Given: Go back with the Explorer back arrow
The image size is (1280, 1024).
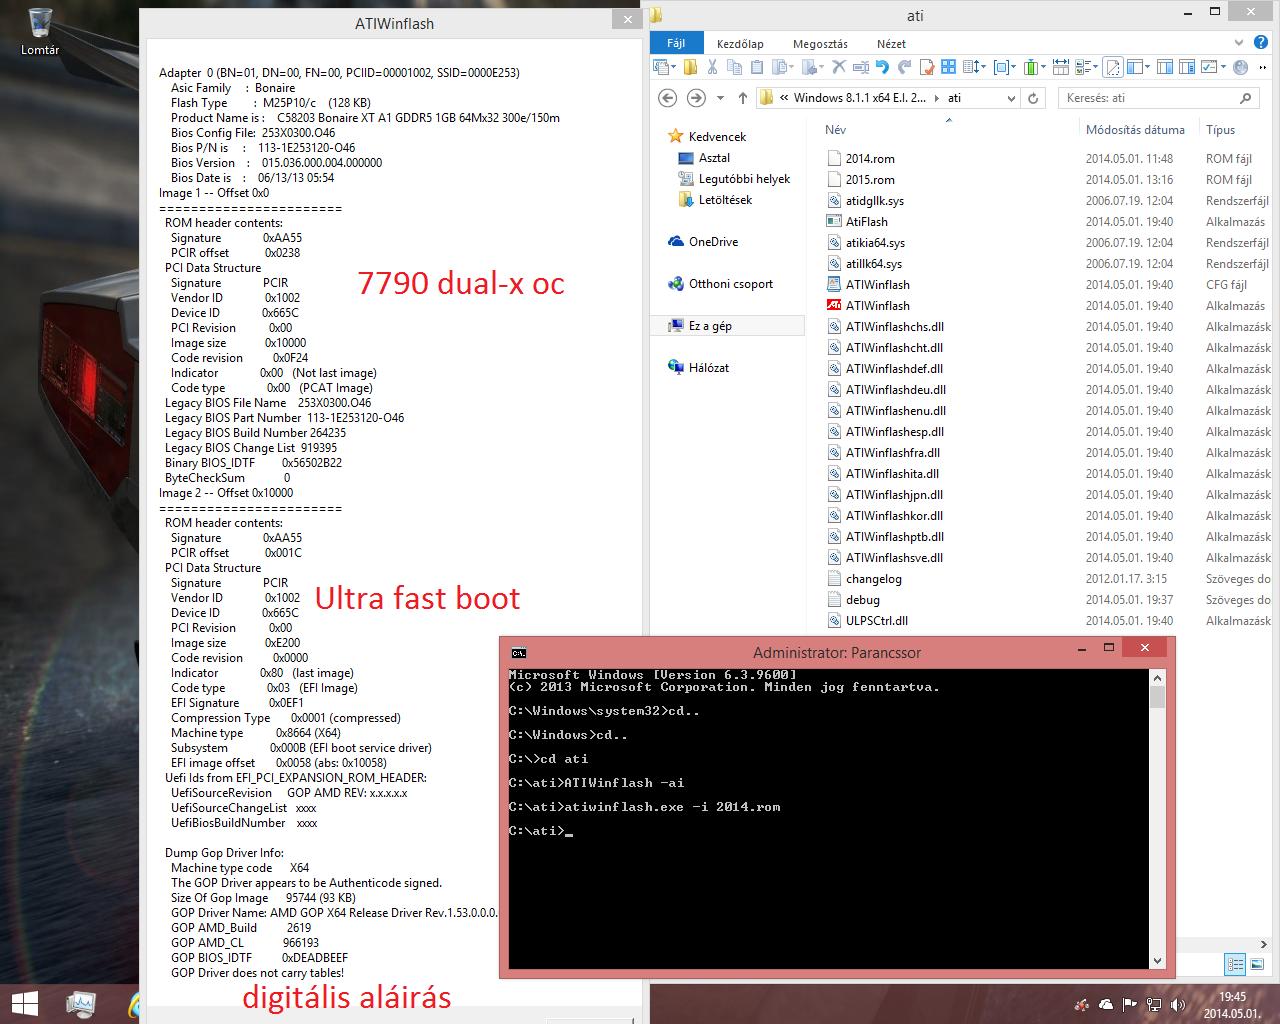Looking at the screenshot, I should click(668, 98).
